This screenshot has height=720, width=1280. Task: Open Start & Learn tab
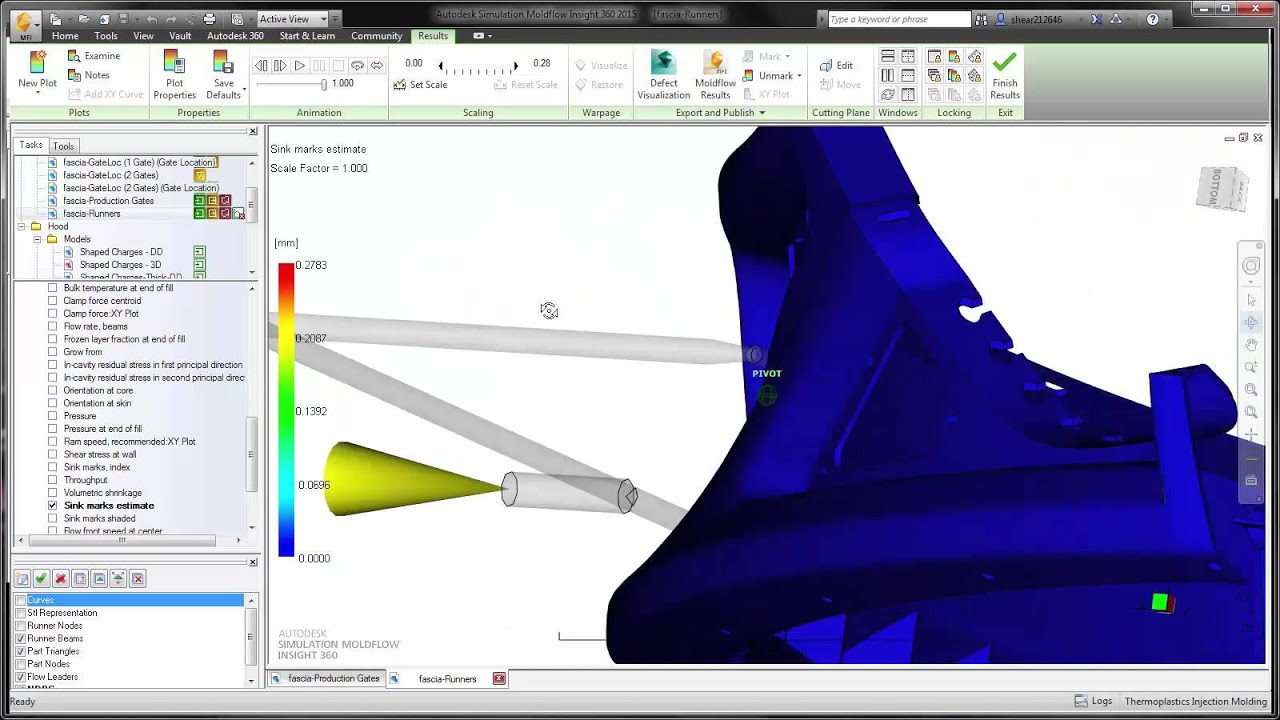point(307,36)
